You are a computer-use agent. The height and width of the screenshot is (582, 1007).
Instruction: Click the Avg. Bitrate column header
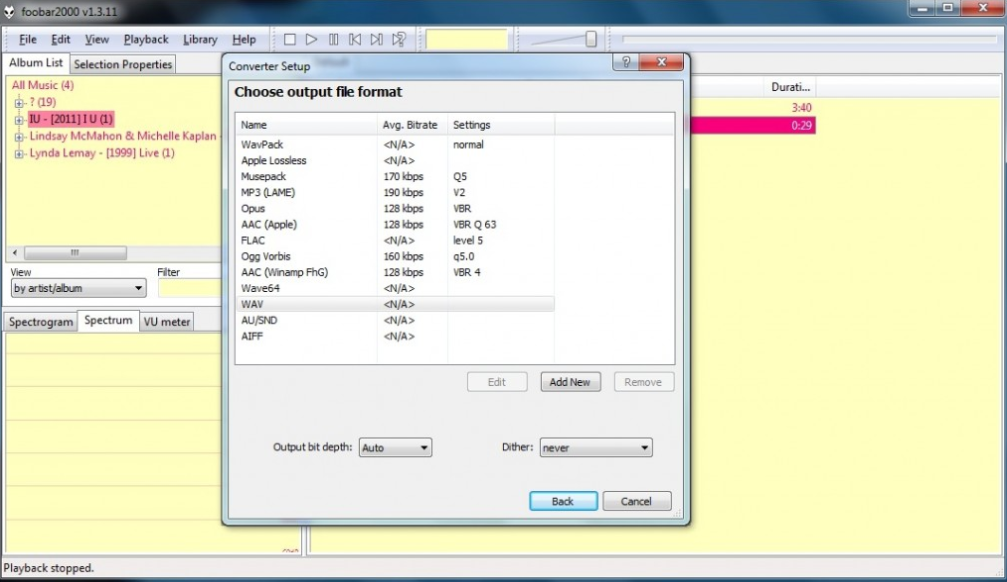pos(412,125)
